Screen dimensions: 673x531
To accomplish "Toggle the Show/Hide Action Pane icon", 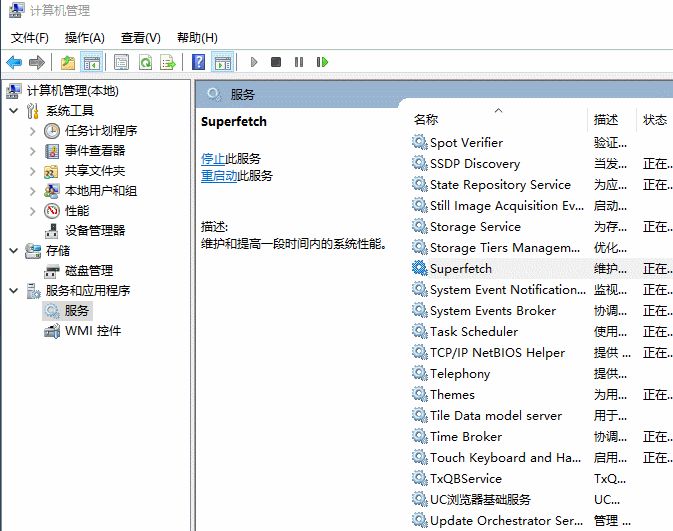I will point(223,63).
